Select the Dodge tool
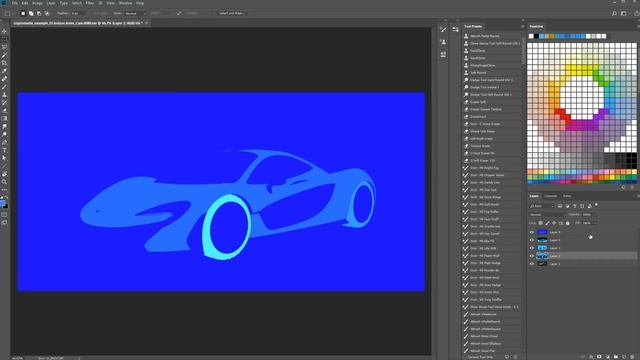Screen dimensions: 640x360 pos(4,134)
